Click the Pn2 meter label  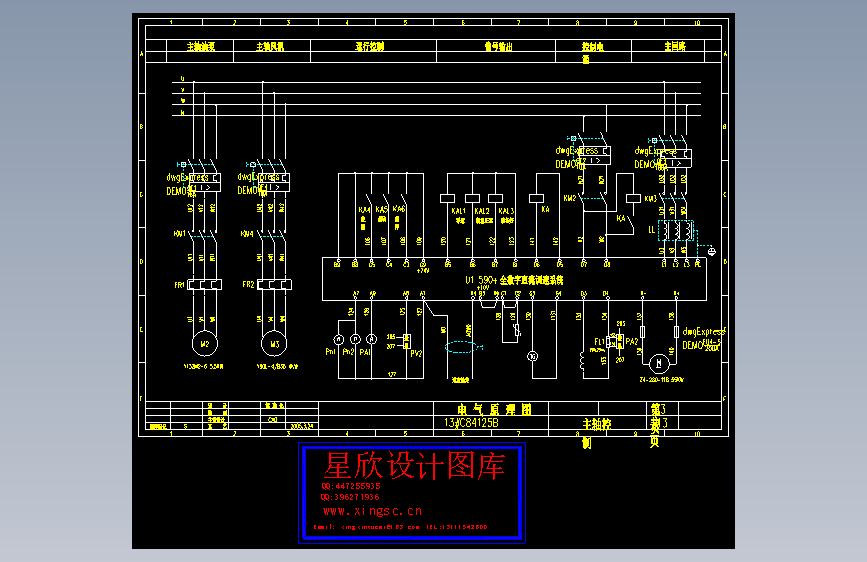tap(348, 351)
